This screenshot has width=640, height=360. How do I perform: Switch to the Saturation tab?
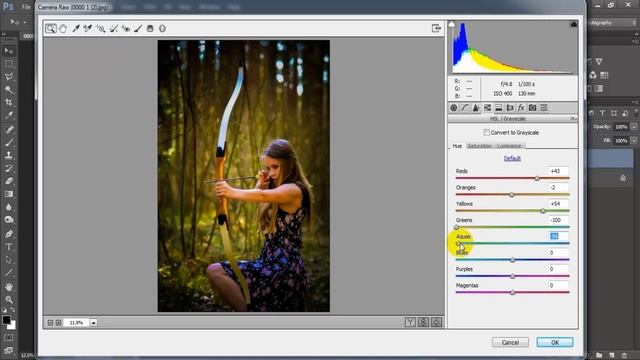480,146
